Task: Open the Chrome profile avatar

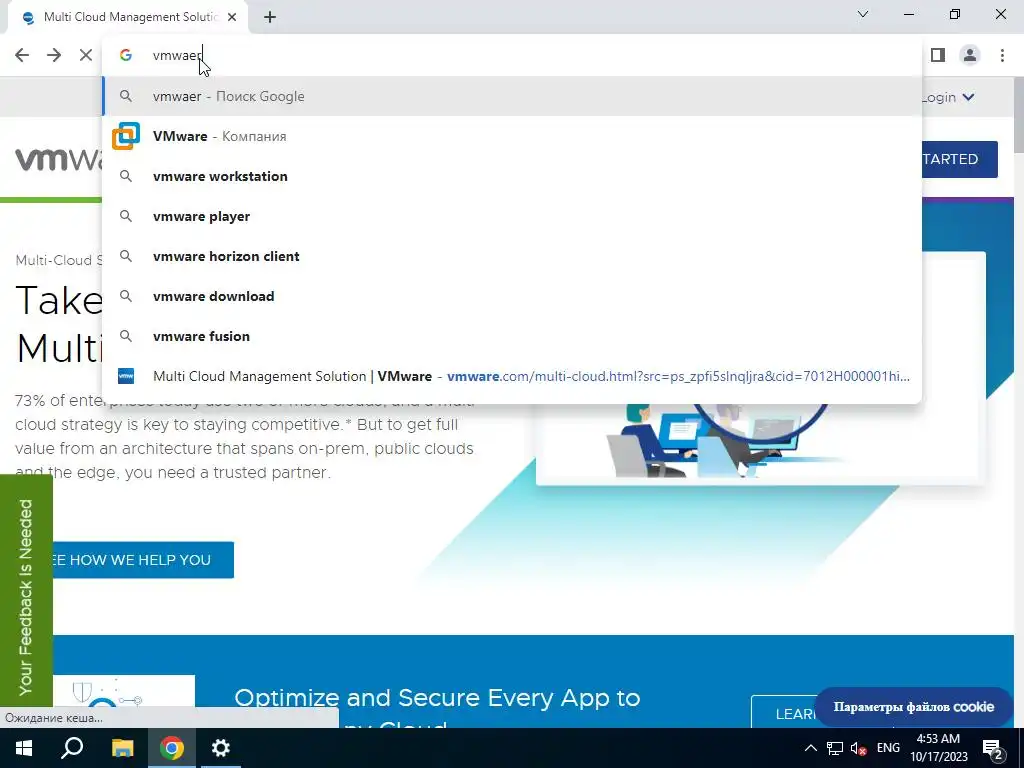Action: point(970,56)
